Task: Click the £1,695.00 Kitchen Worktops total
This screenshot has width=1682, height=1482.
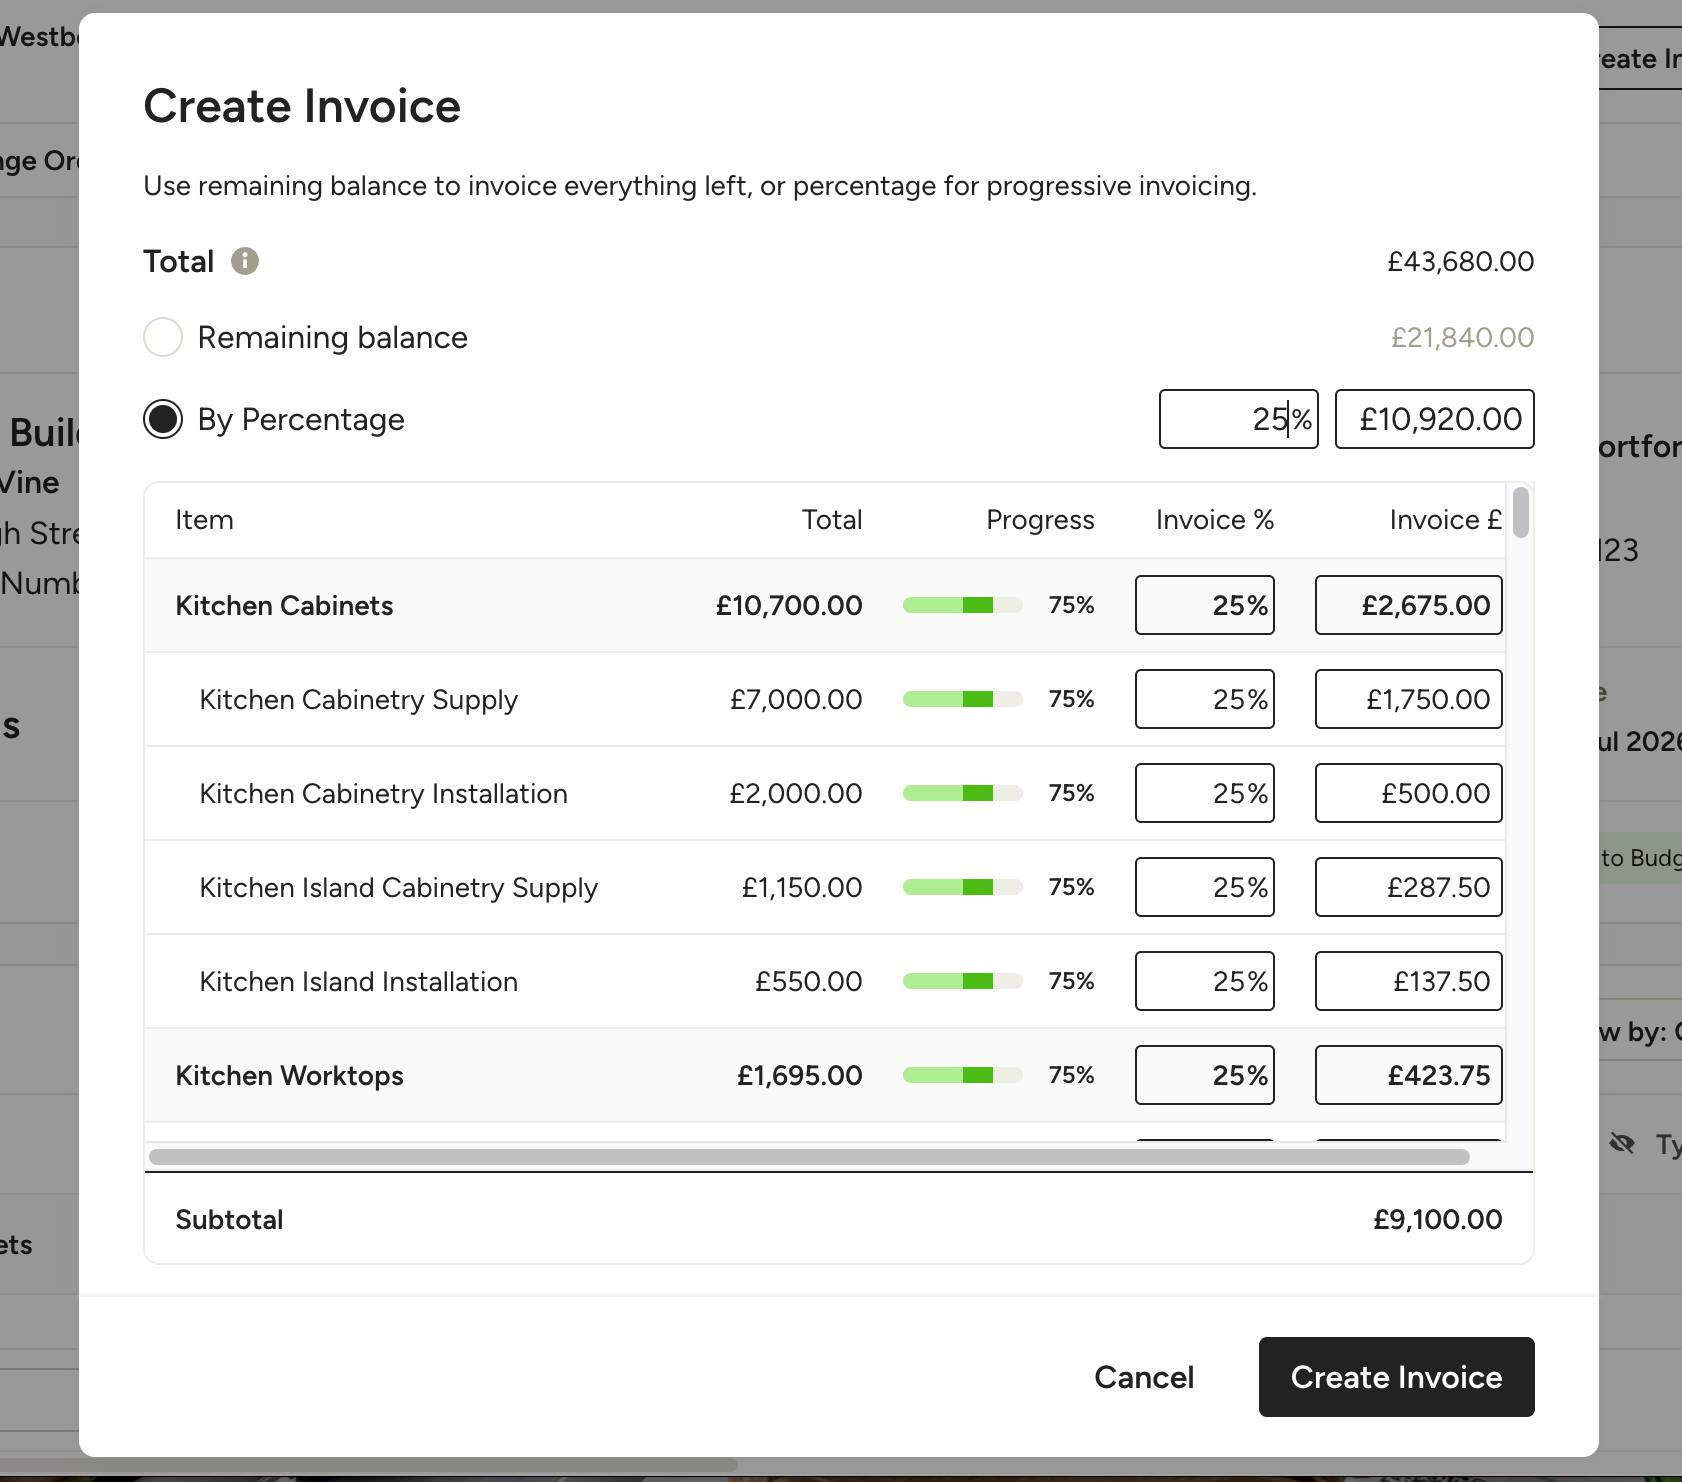Action: pos(800,1075)
